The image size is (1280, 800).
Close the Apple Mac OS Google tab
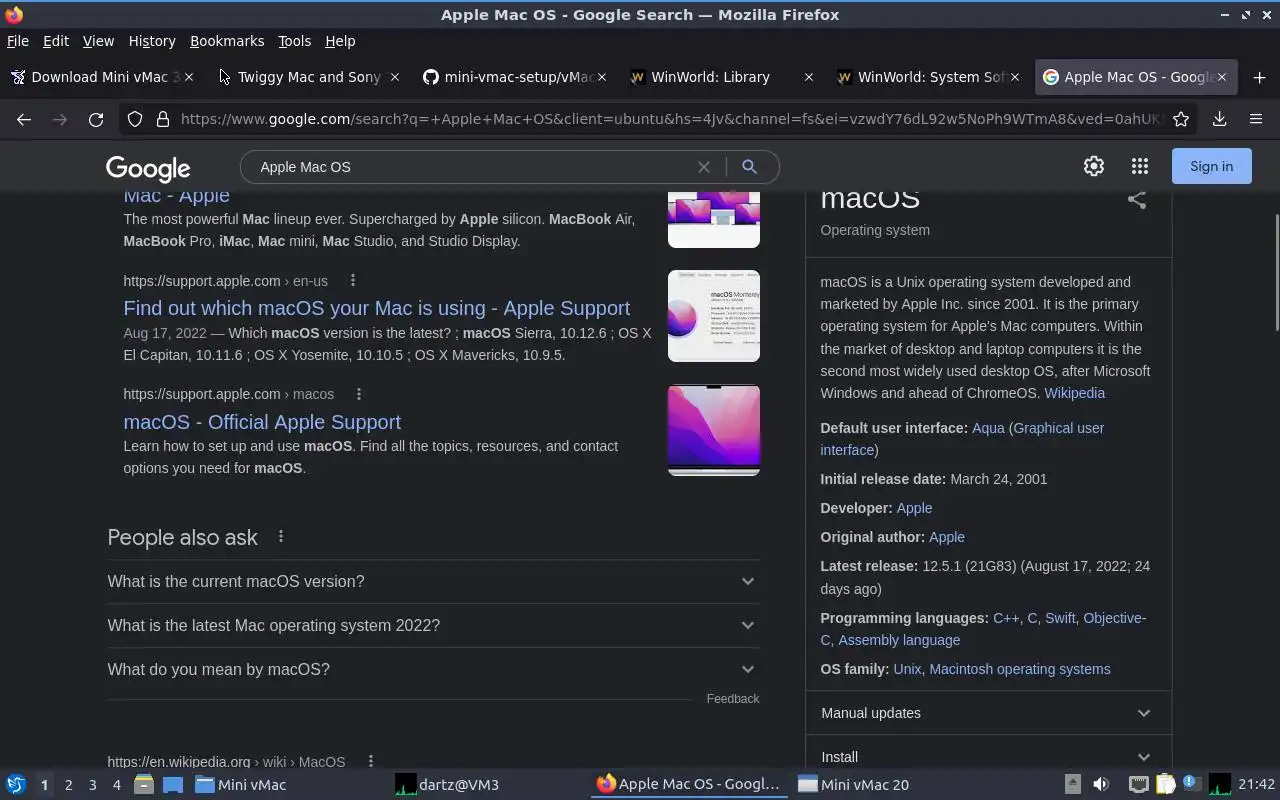click(1222, 77)
